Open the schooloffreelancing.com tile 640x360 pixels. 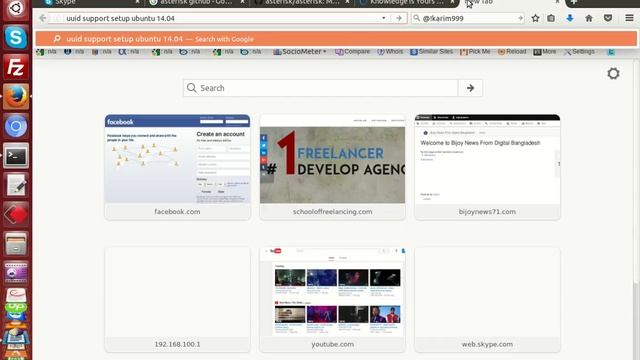[x=332, y=167]
